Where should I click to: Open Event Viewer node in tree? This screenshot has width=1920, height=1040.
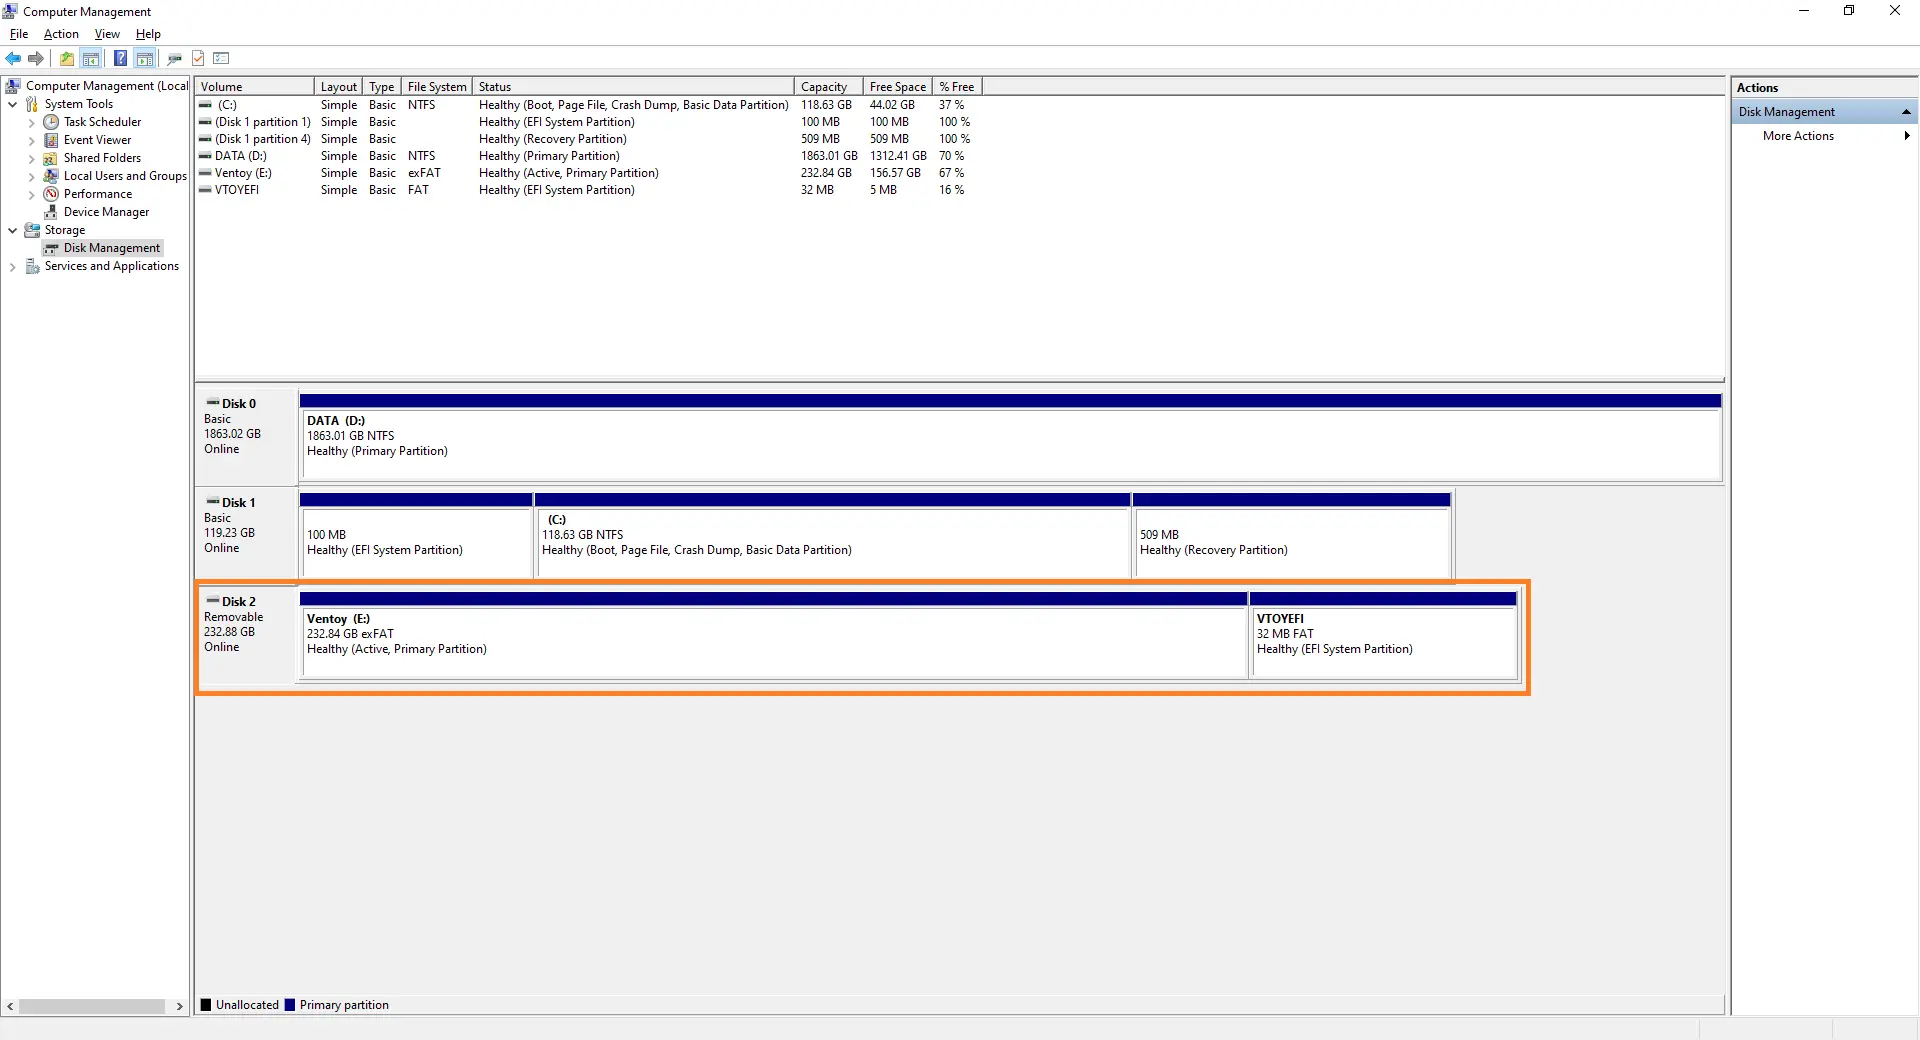click(x=97, y=140)
